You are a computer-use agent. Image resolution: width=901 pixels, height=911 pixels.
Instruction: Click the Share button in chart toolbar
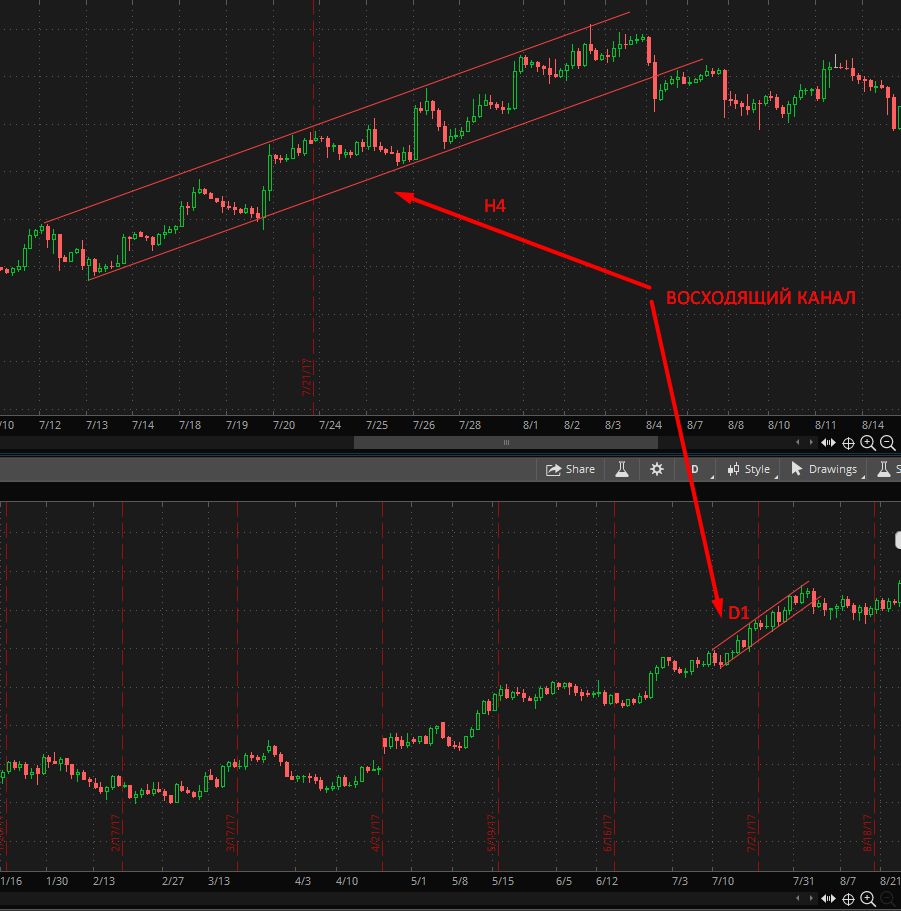pyautogui.click(x=570, y=469)
